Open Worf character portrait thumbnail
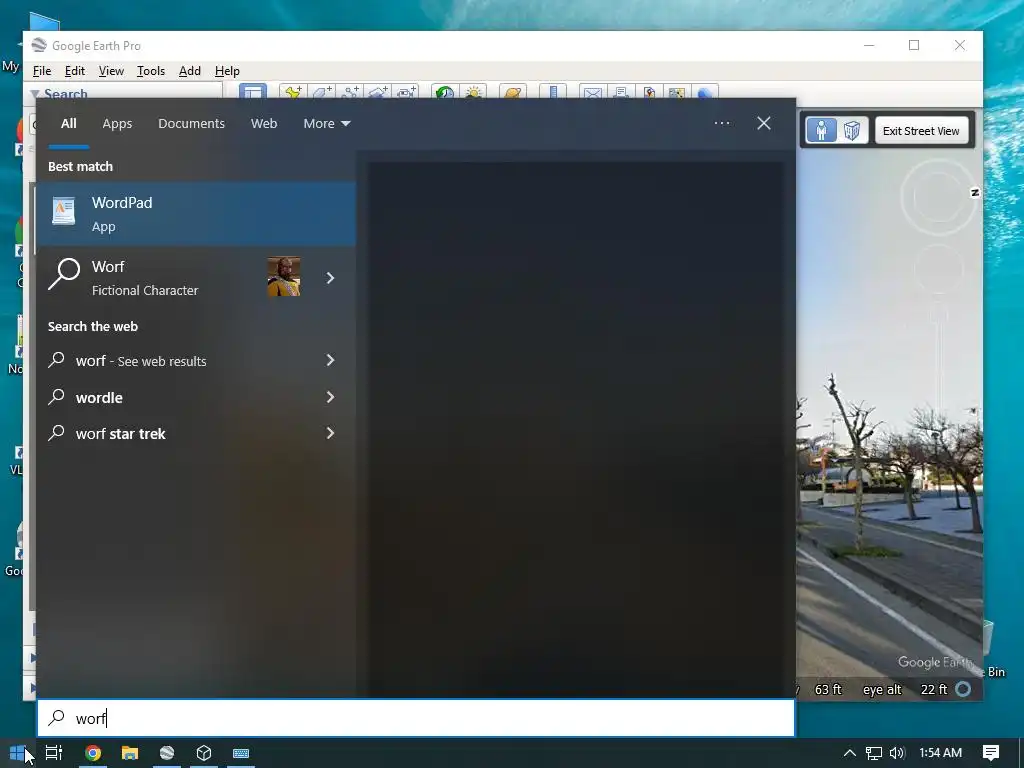Viewport: 1024px width, 768px height. 284,277
